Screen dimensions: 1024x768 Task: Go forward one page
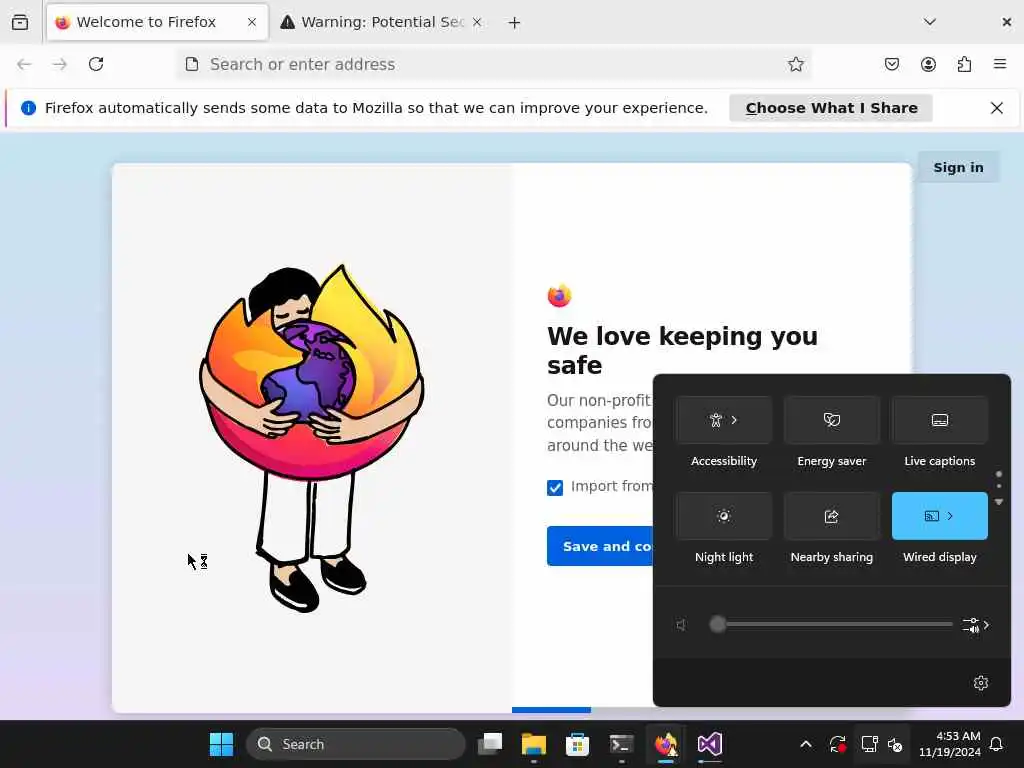tap(60, 64)
